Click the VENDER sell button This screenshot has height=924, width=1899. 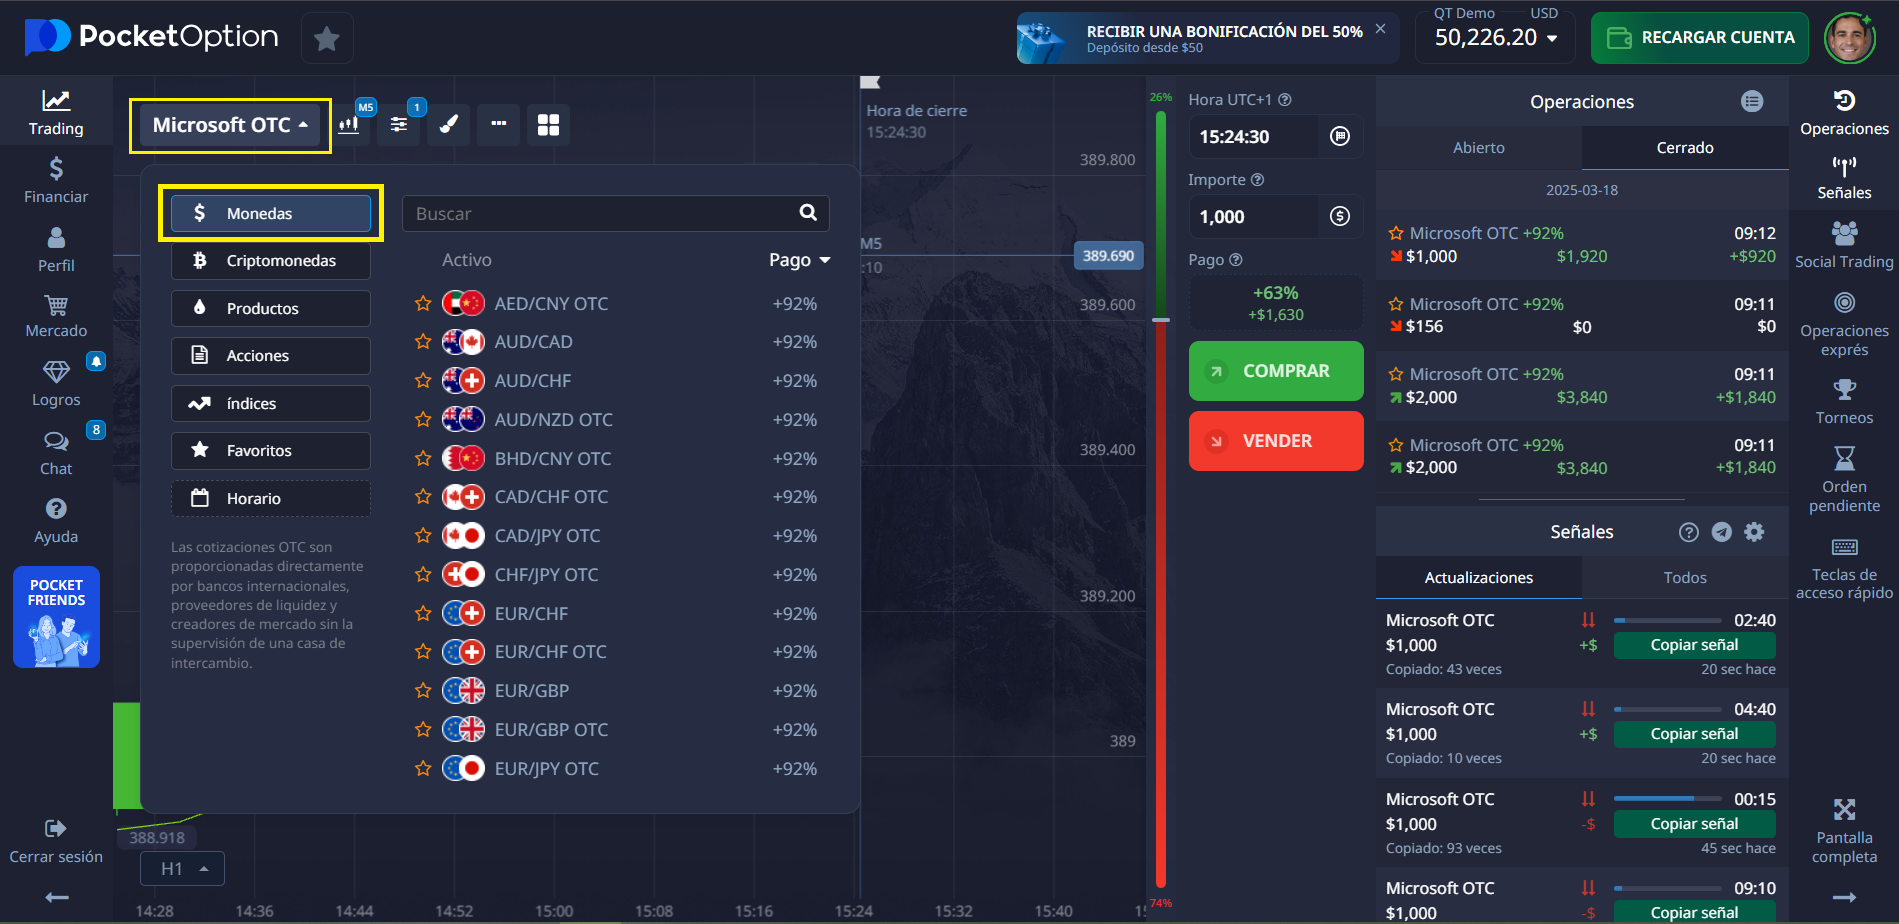(x=1276, y=441)
